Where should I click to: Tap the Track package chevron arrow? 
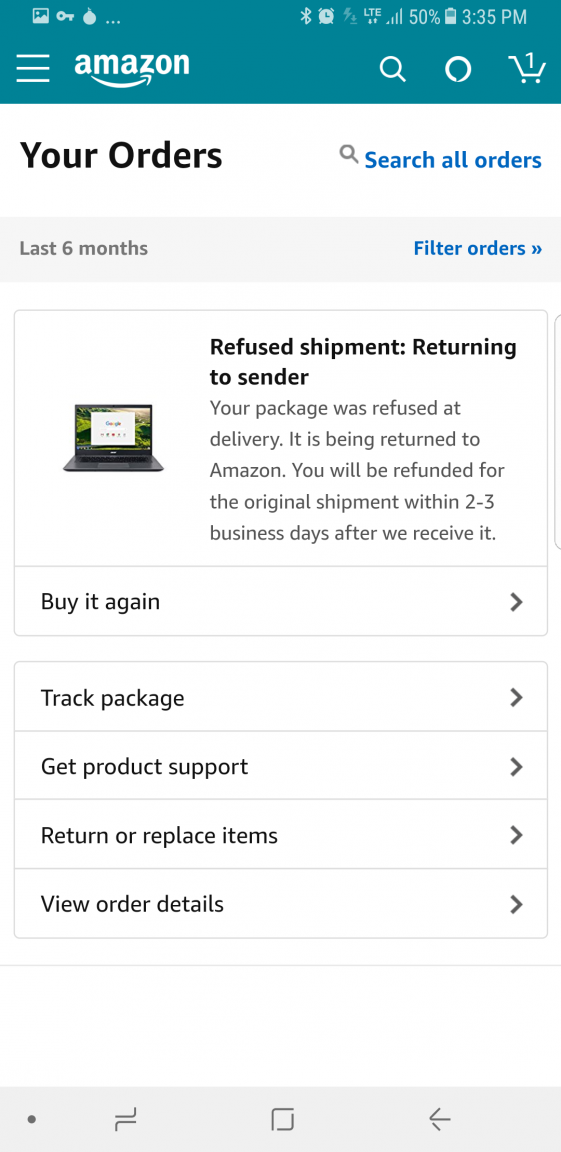tap(516, 697)
